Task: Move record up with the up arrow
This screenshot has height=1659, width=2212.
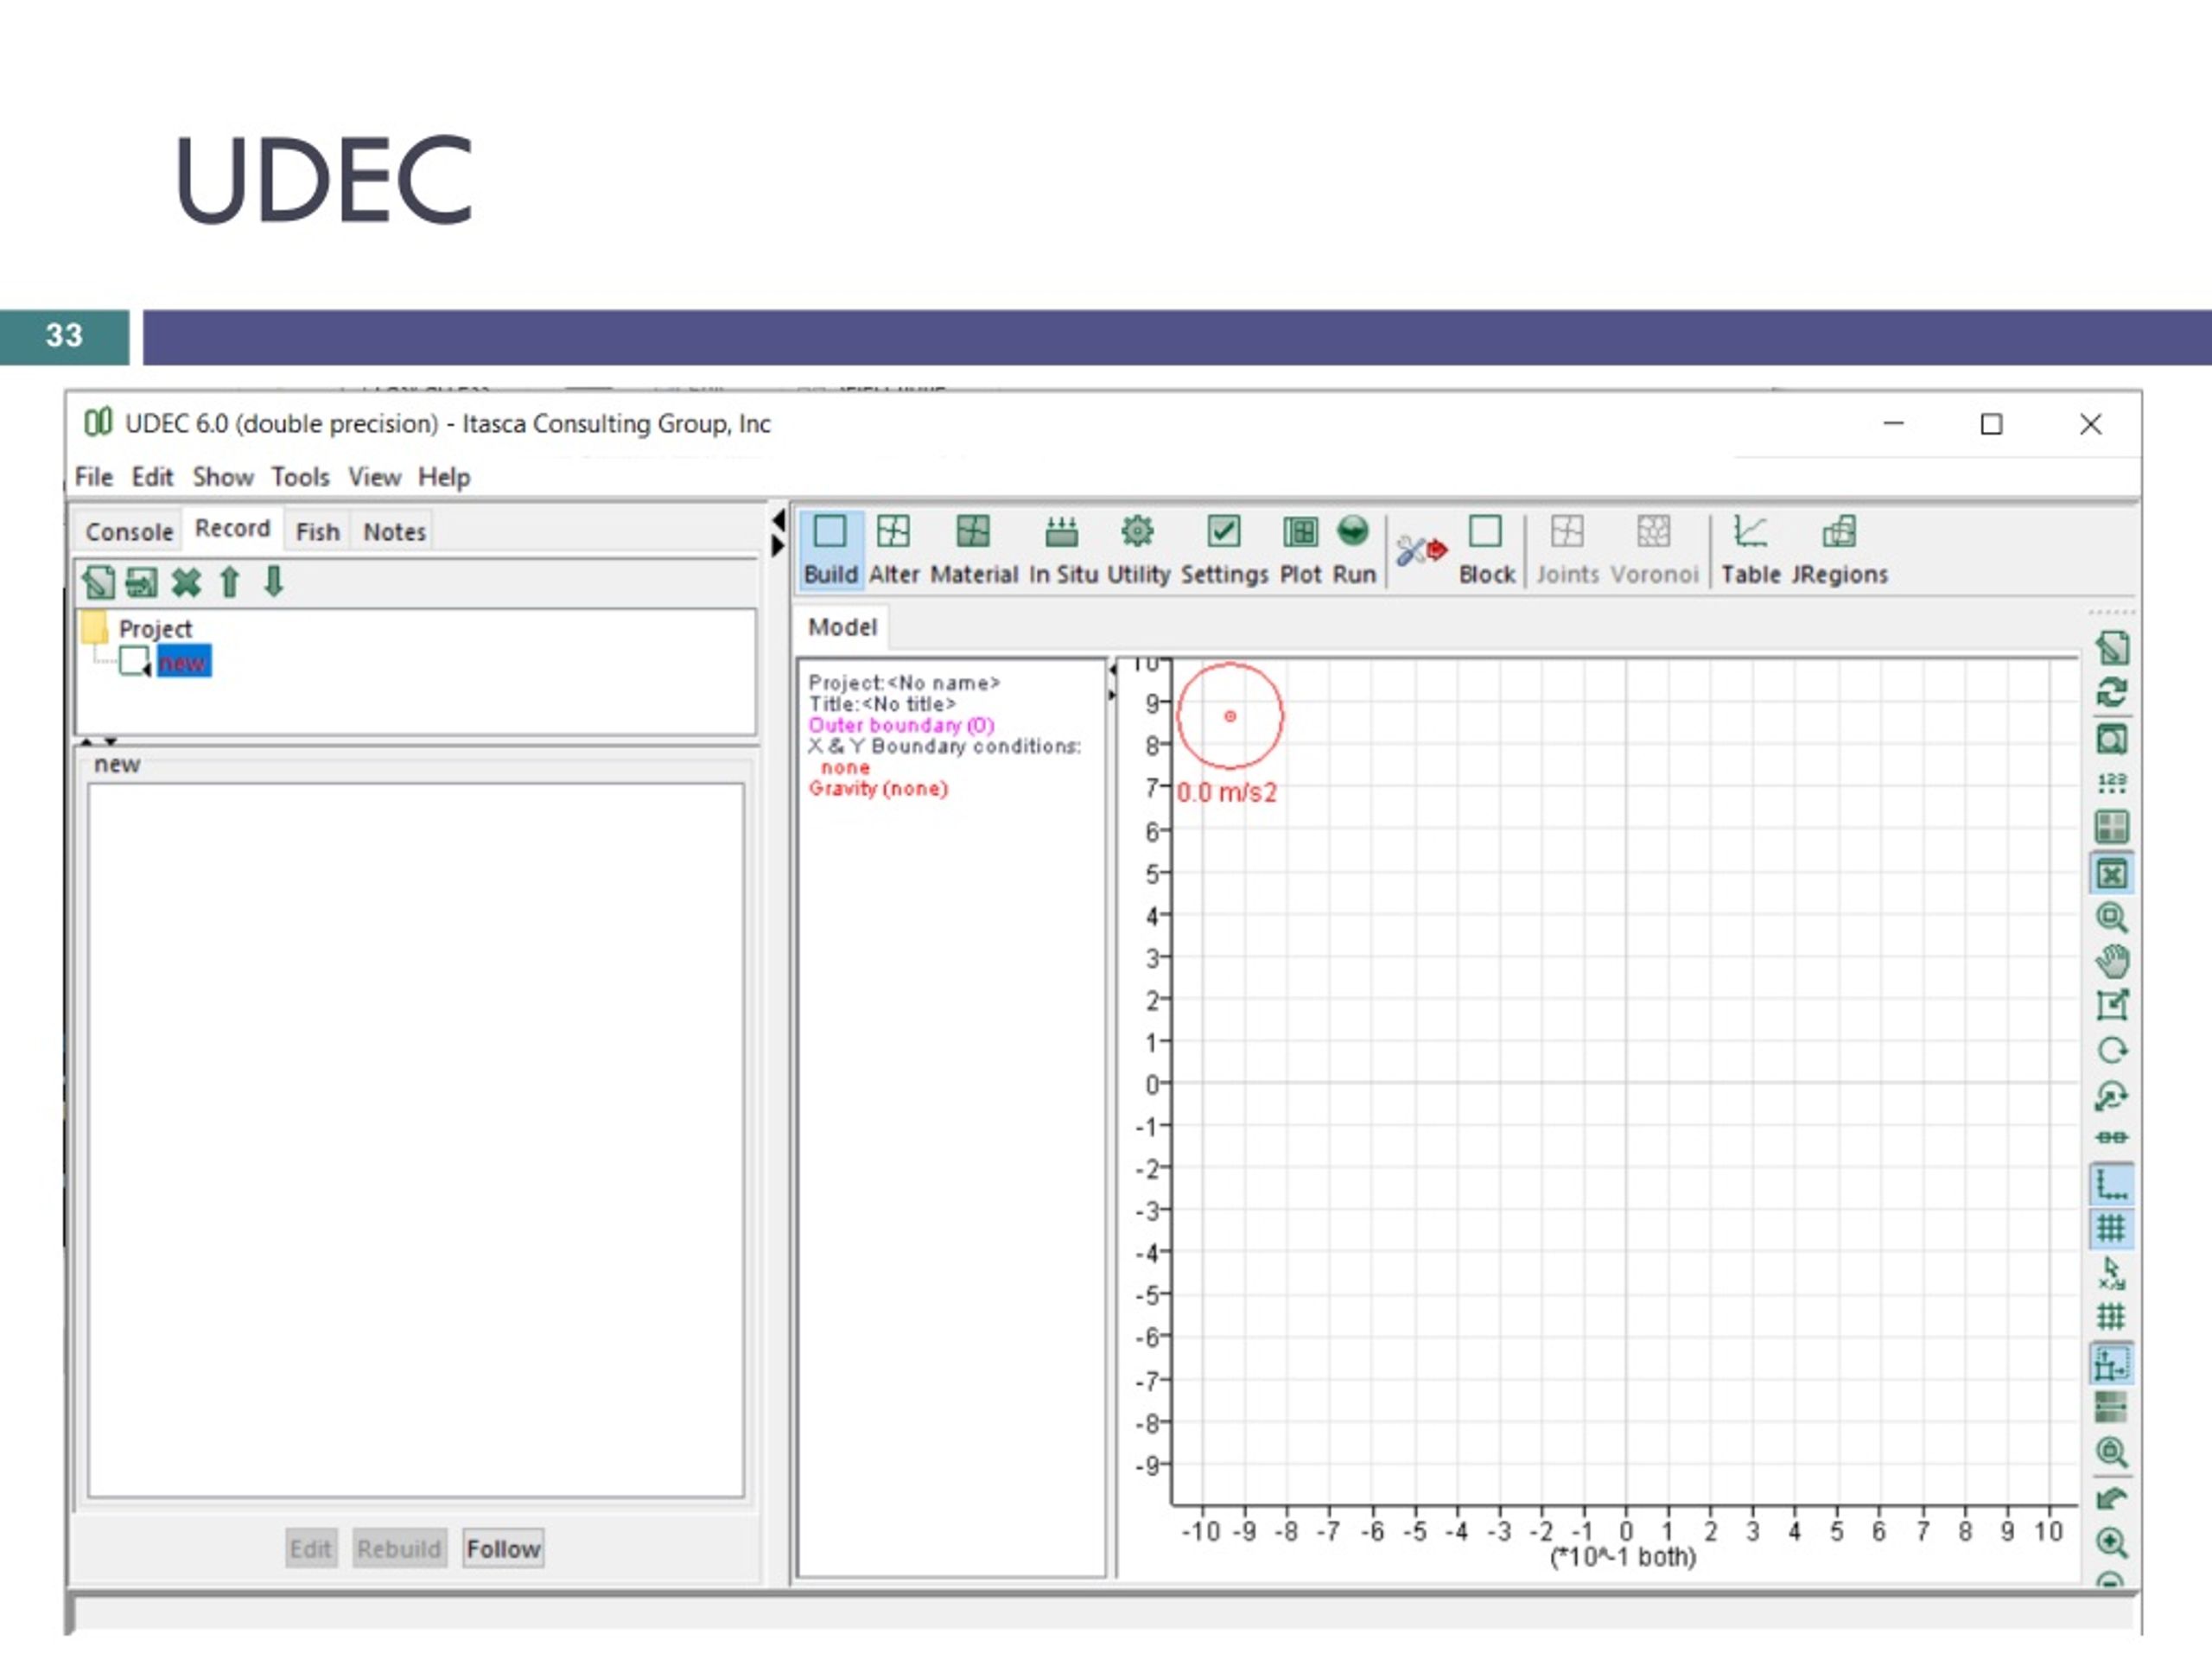Action: 229,582
